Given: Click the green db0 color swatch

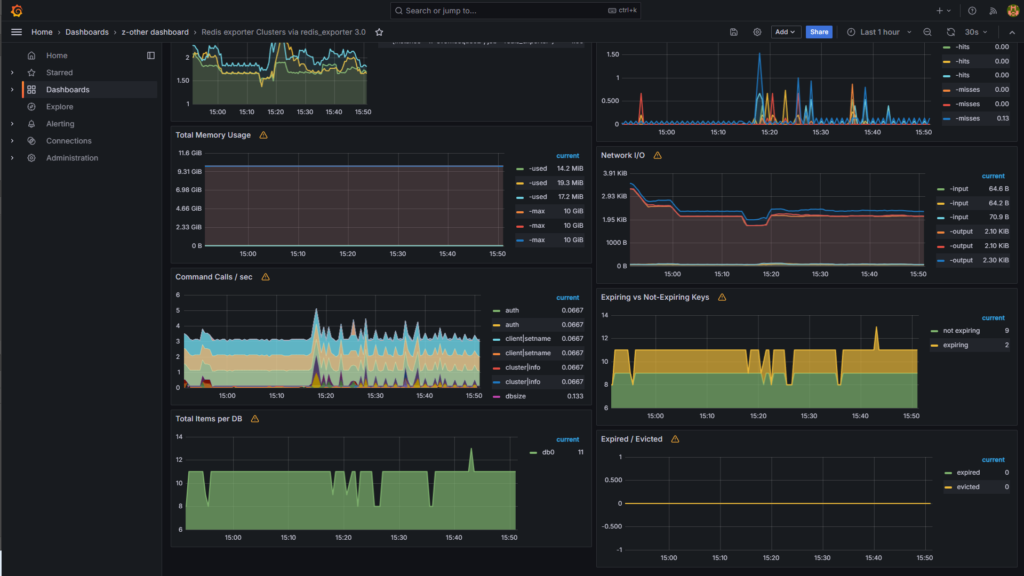Looking at the screenshot, I should coord(533,452).
